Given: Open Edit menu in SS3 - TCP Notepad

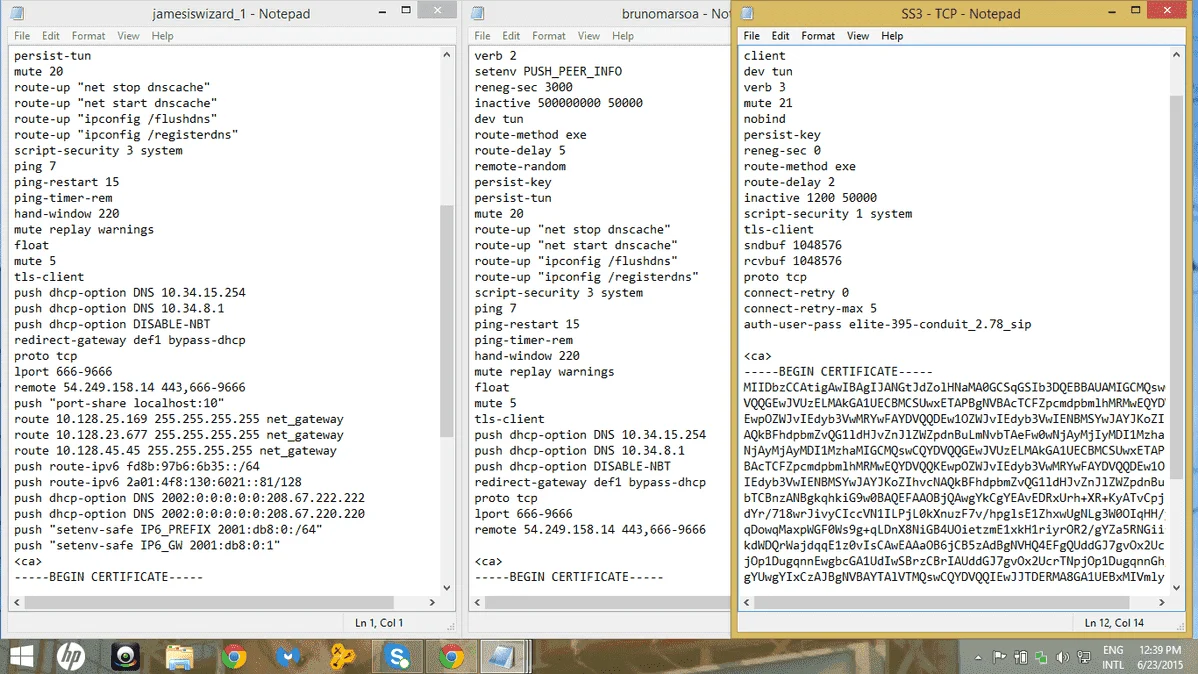Looking at the screenshot, I should [780, 36].
